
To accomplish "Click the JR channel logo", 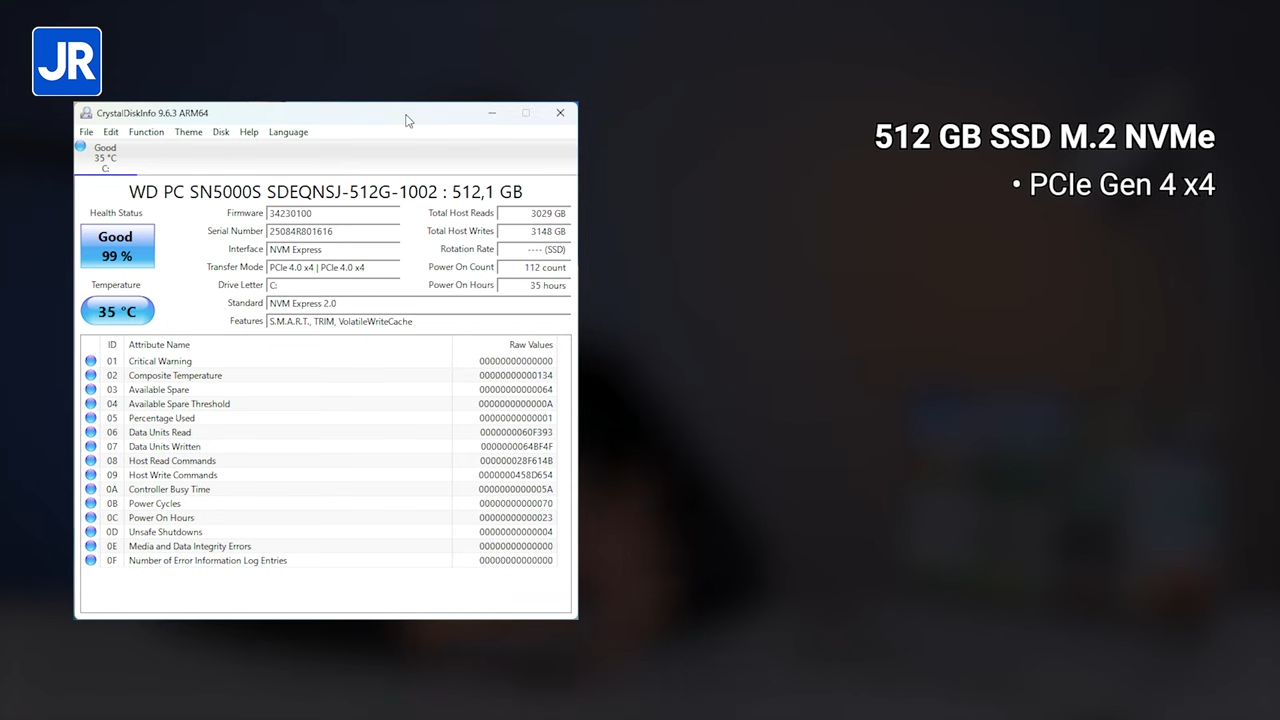I will (x=67, y=62).
